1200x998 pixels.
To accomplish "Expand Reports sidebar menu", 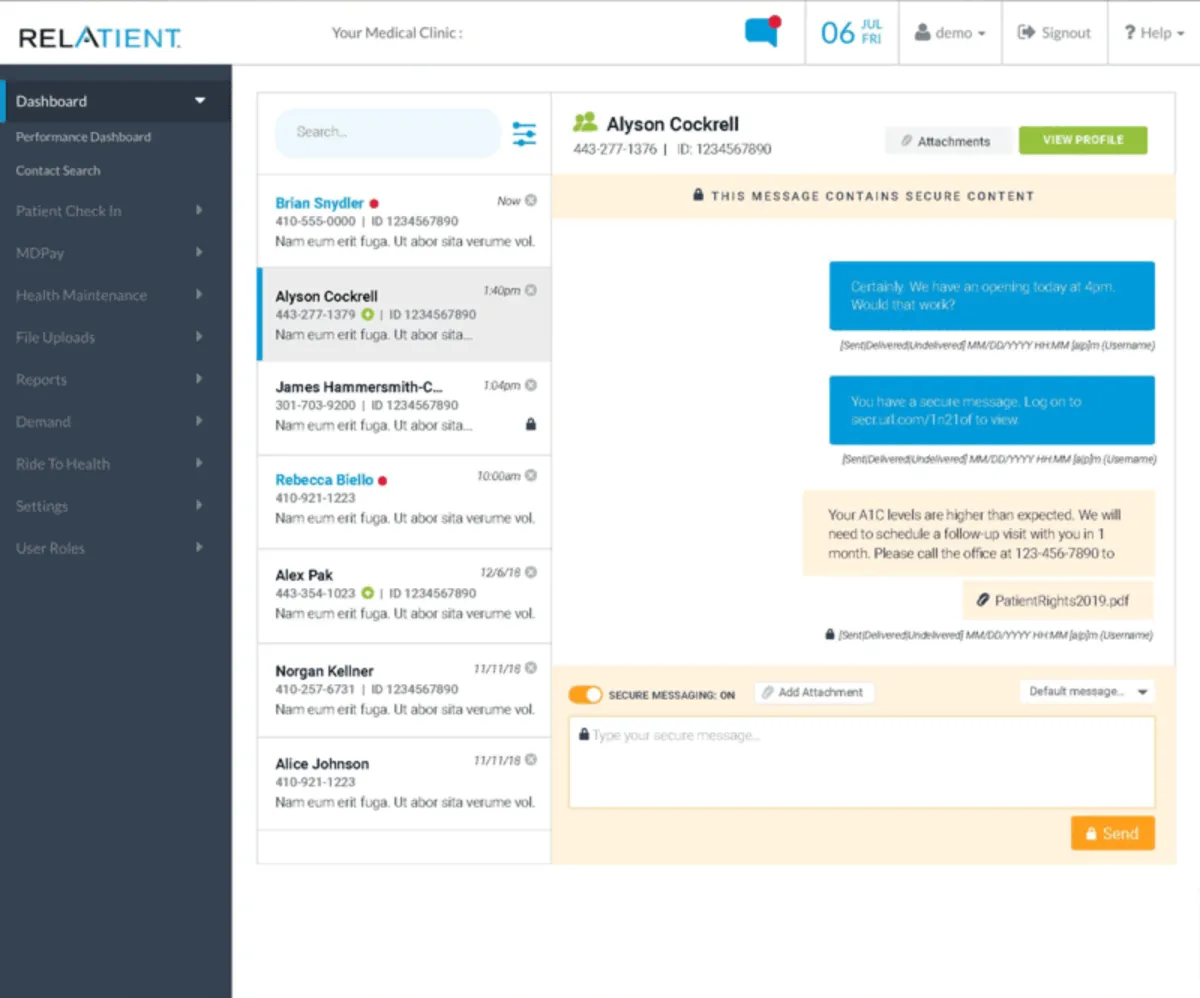I will tap(116, 379).
